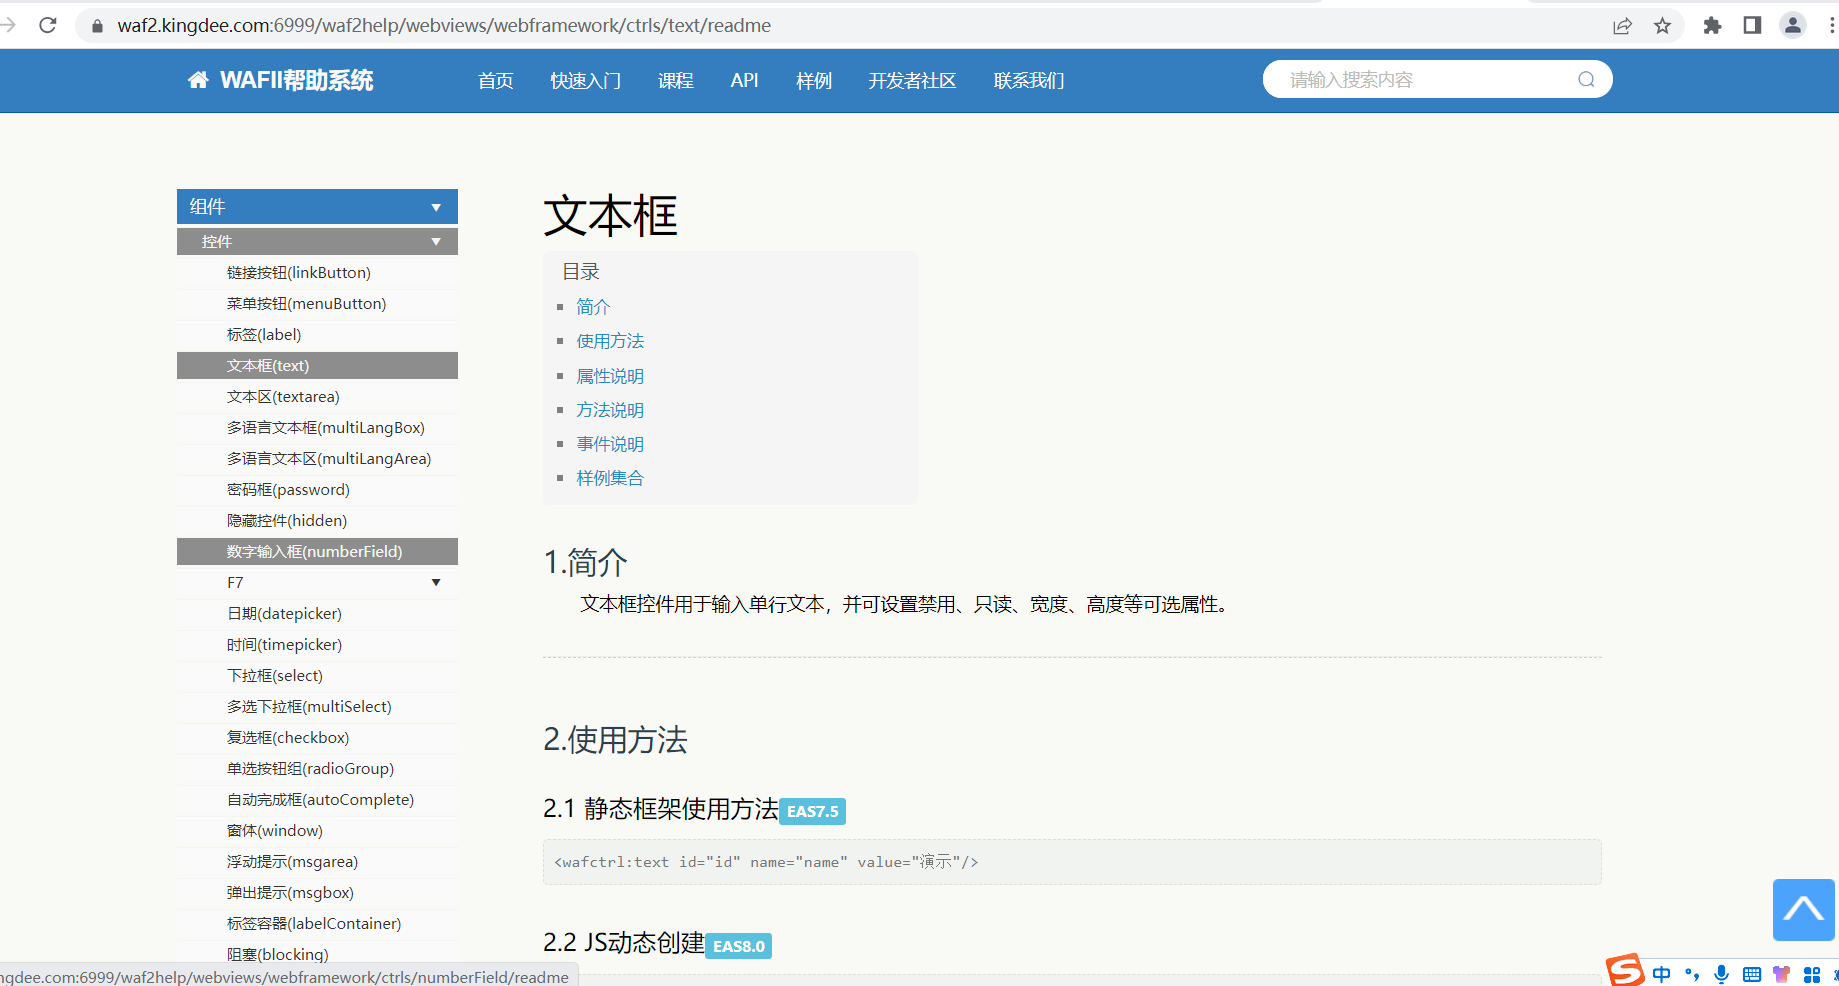1839x986 pixels.
Task: Open the 联系我们 menu item
Action: (x=1029, y=81)
